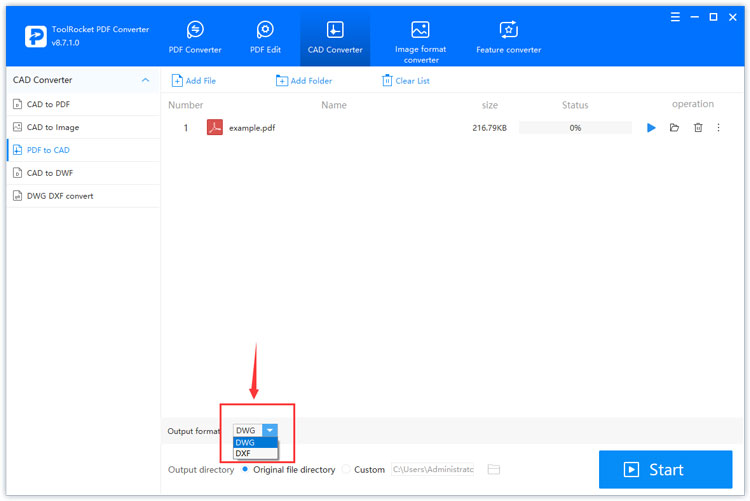Select the PDF to CAD sidebar item
The width and height of the screenshot is (750, 501).
point(84,150)
